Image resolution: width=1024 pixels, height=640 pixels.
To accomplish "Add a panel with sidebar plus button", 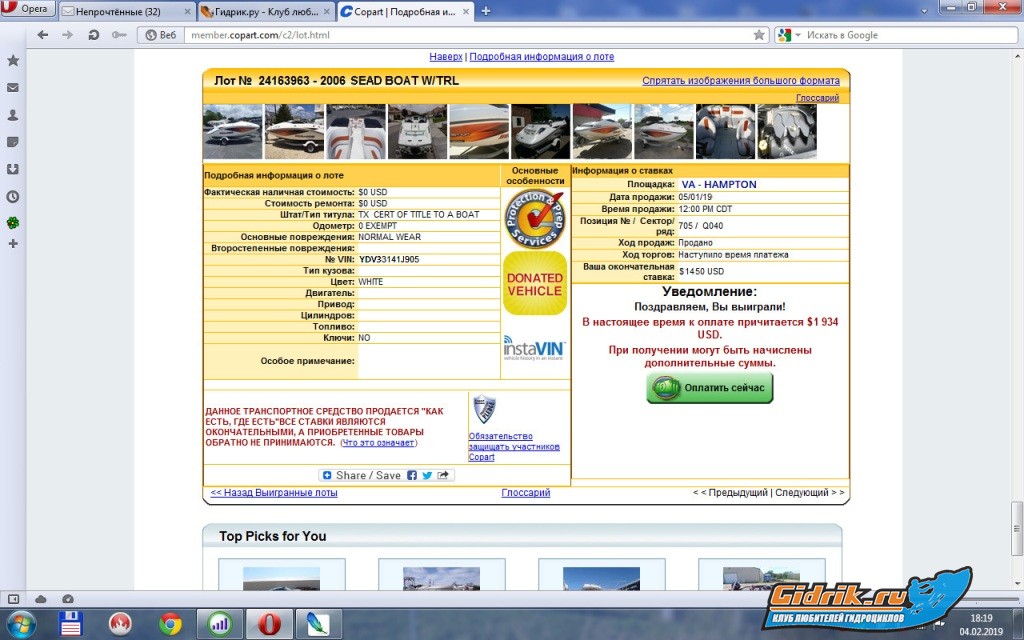I will 13,243.
